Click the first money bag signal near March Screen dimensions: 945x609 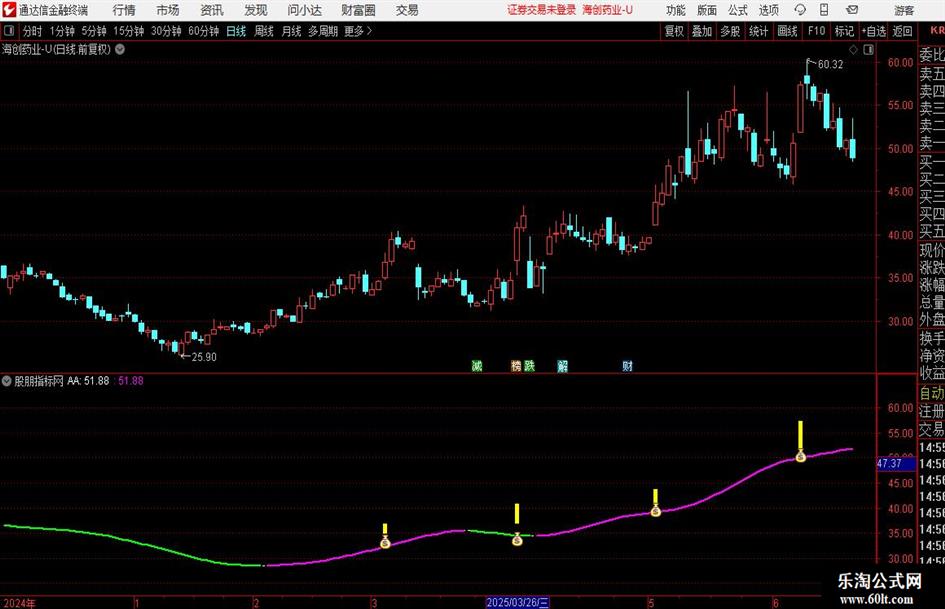click(x=385, y=542)
